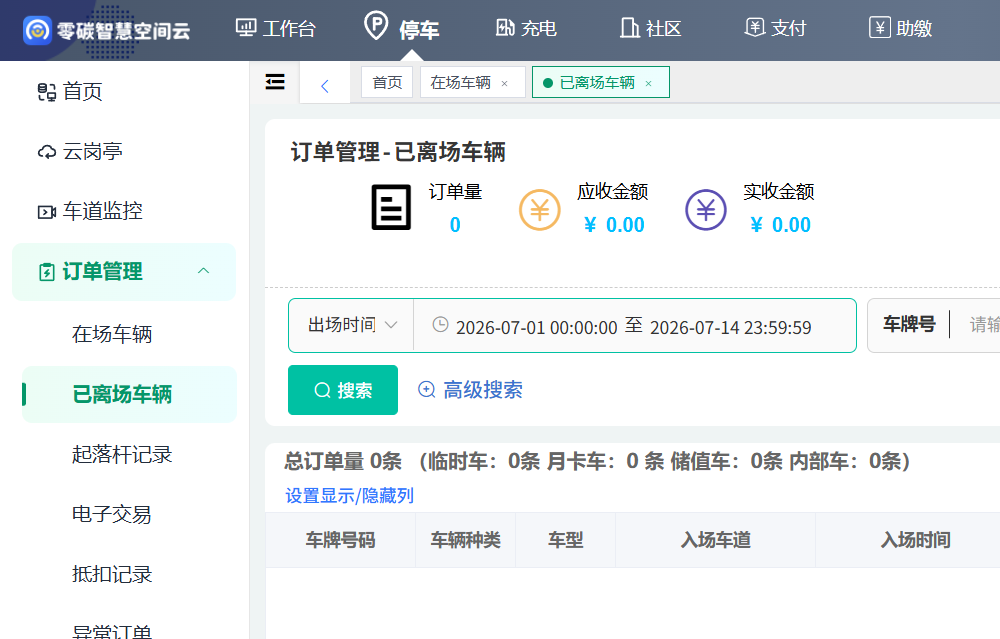Toggle sidebar with the hamburger menu icon
This screenshot has width=1000, height=639.
(x=275, y=82)
